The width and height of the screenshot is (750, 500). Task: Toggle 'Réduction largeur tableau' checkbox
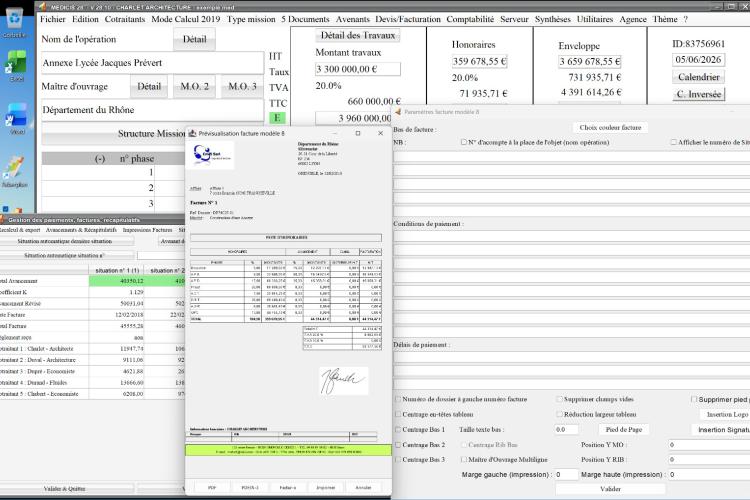pos(559,414)
